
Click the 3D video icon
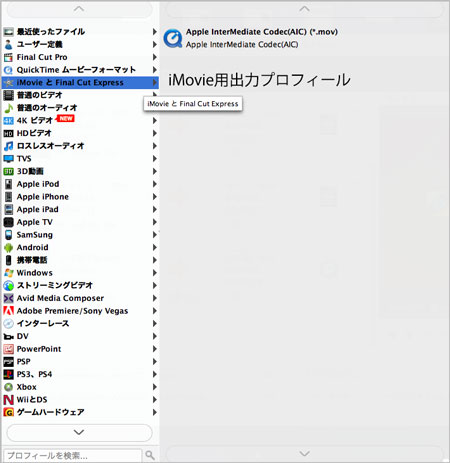pos(8,171)
